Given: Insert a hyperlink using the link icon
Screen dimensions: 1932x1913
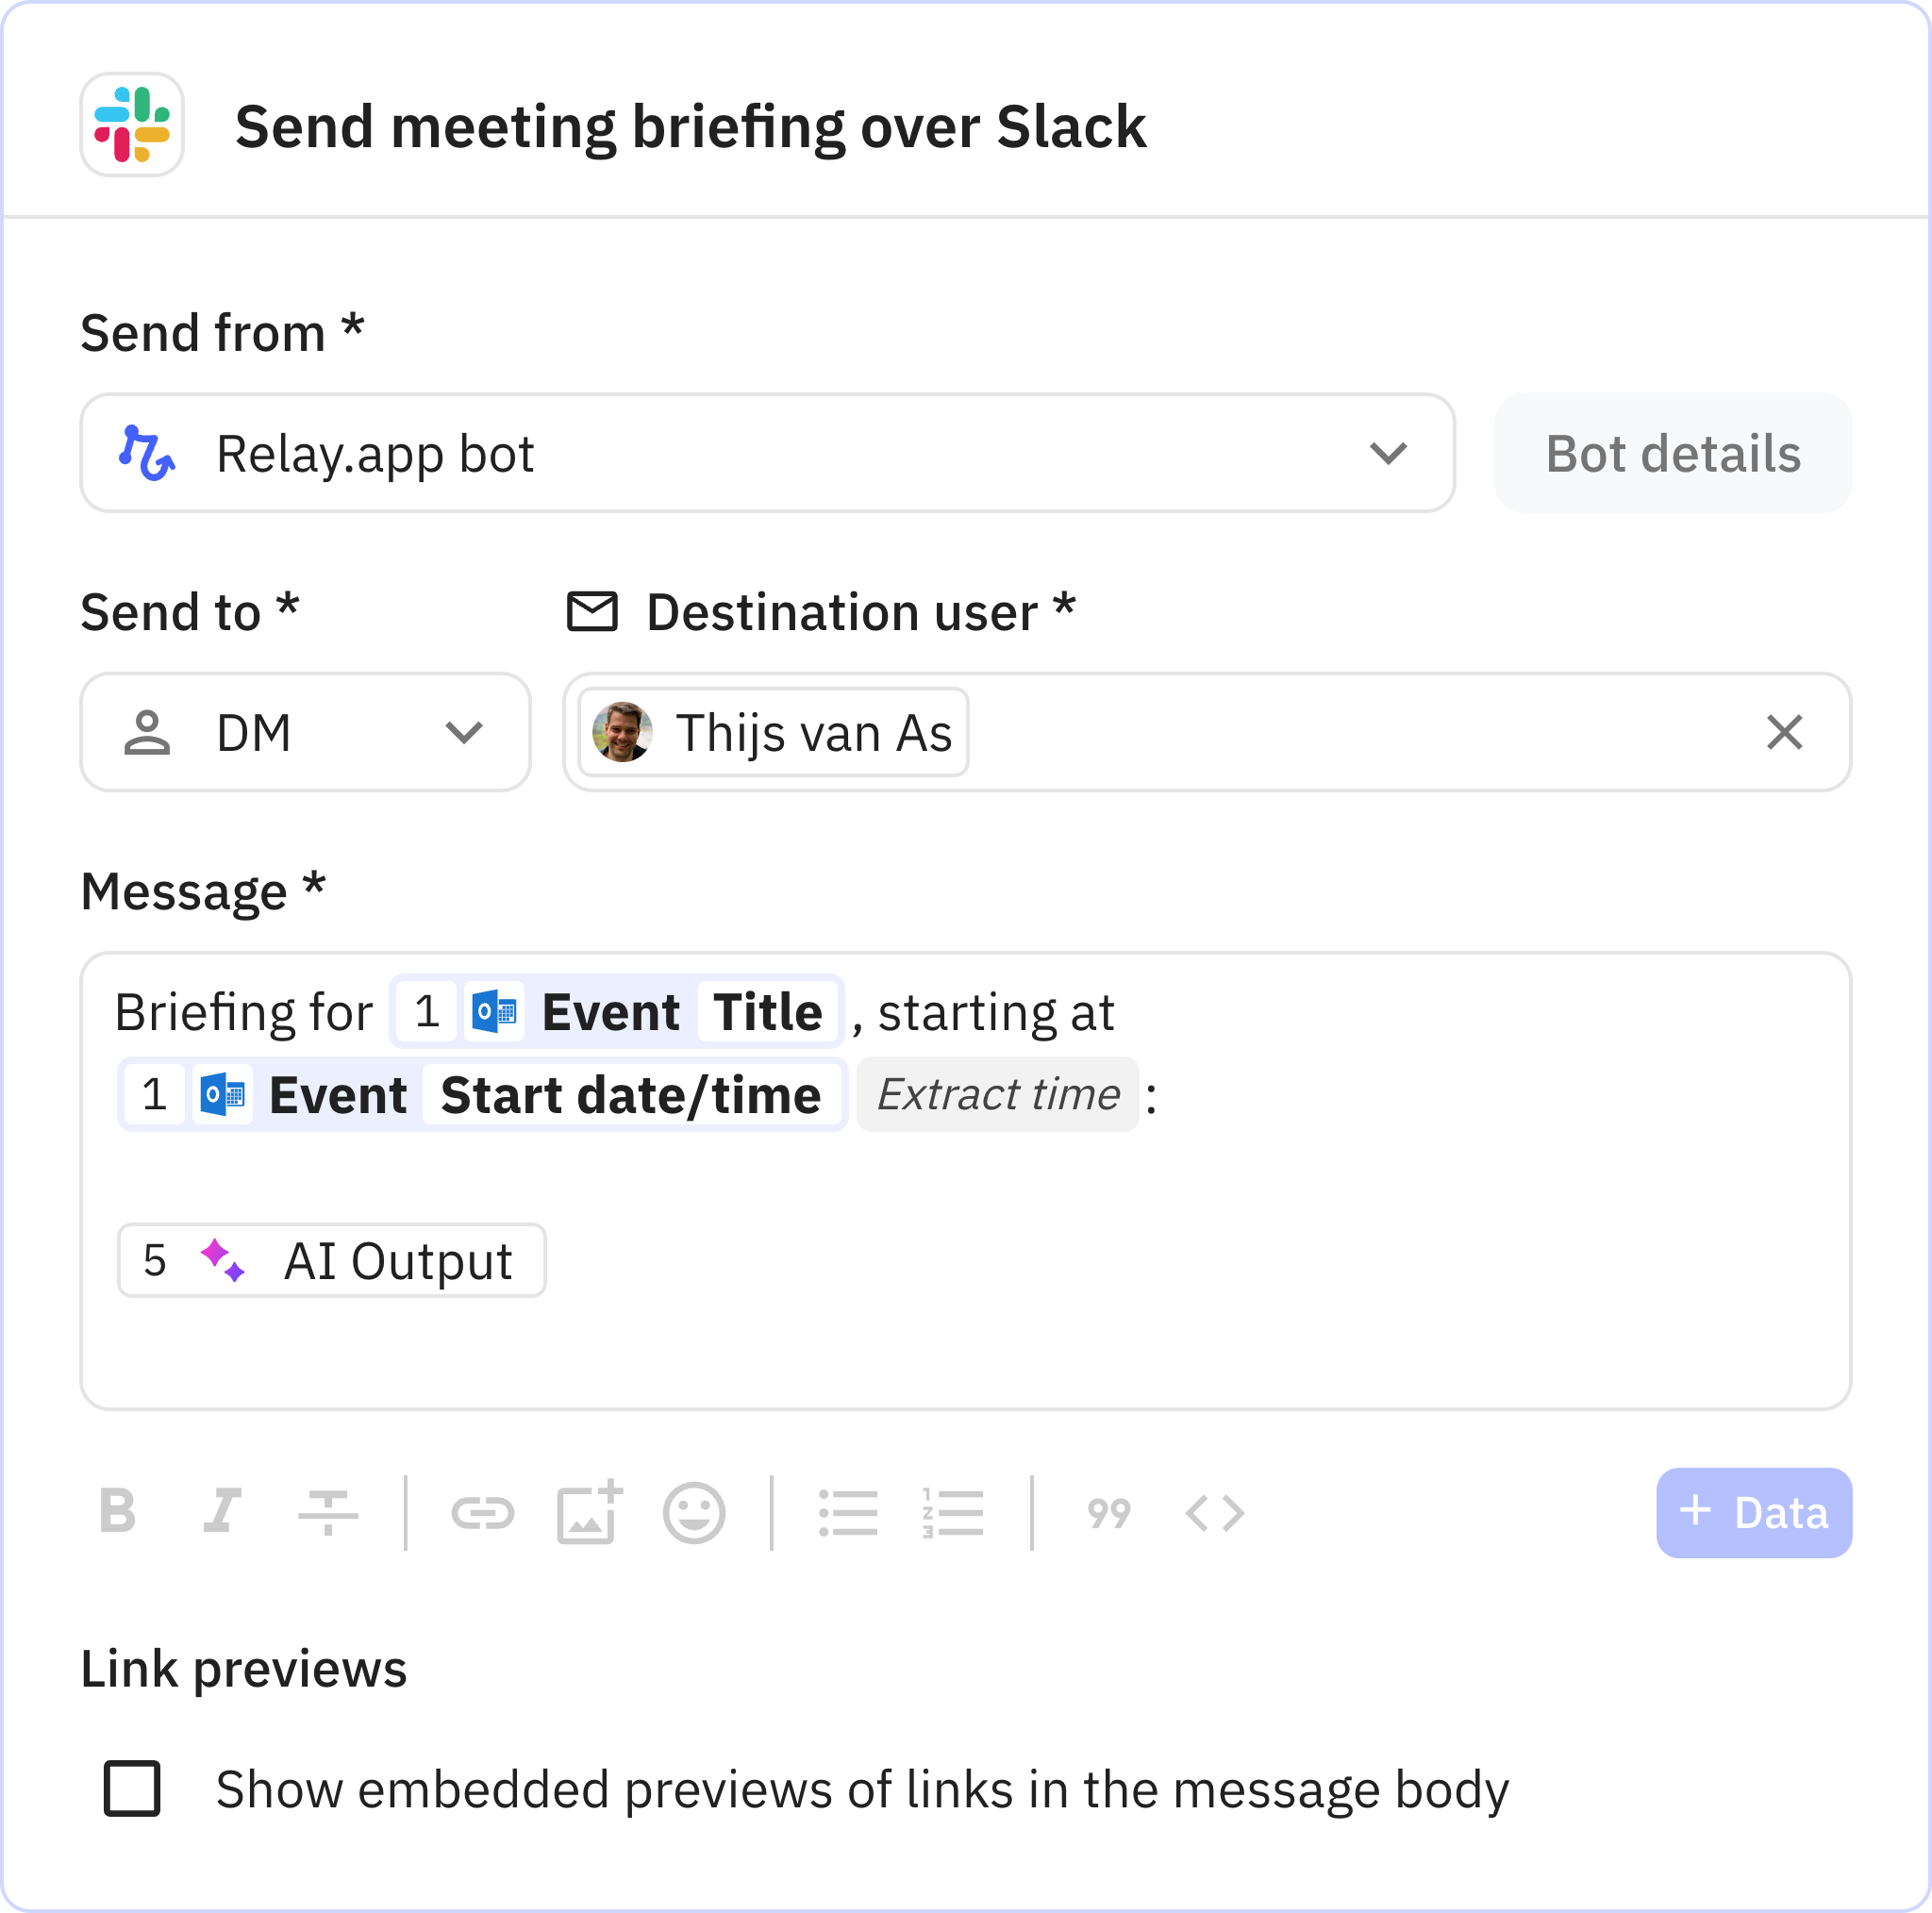Looking at the screenshot, I should (484, 1512).
